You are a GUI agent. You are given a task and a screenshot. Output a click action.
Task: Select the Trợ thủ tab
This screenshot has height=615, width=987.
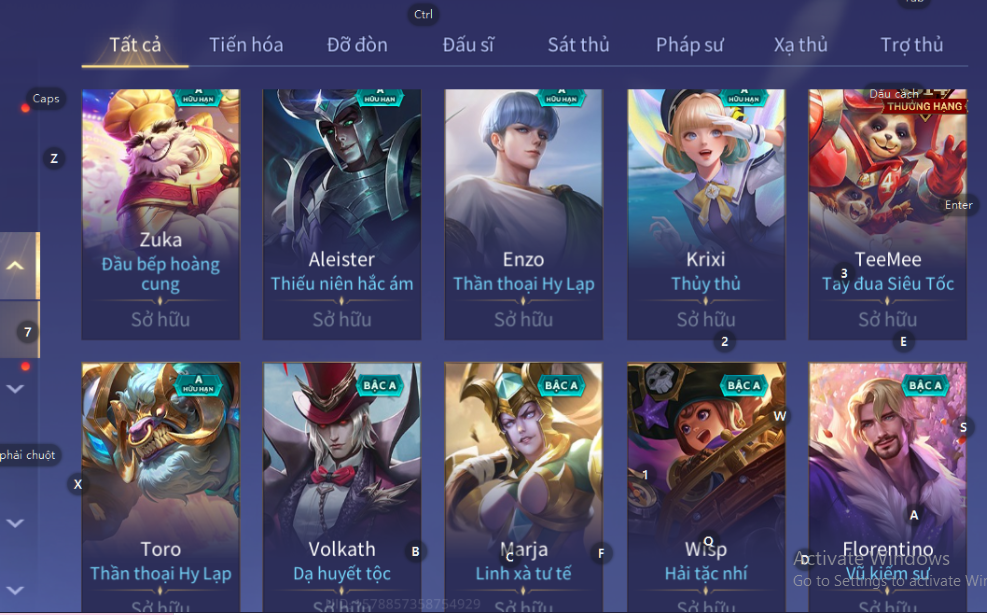click(x=911, y=45)
